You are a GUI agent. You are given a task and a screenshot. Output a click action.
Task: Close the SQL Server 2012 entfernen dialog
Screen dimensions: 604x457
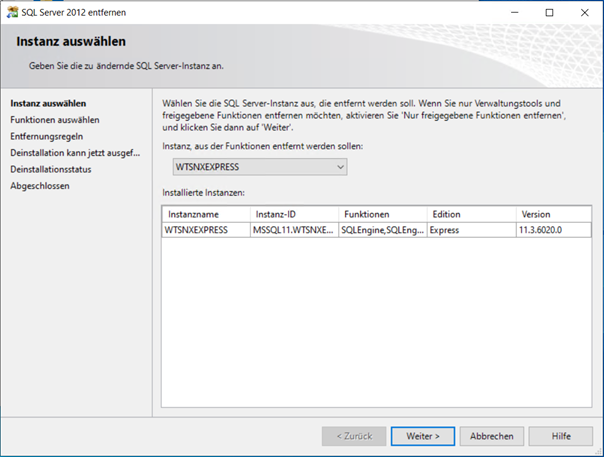(x=585, y=12)
